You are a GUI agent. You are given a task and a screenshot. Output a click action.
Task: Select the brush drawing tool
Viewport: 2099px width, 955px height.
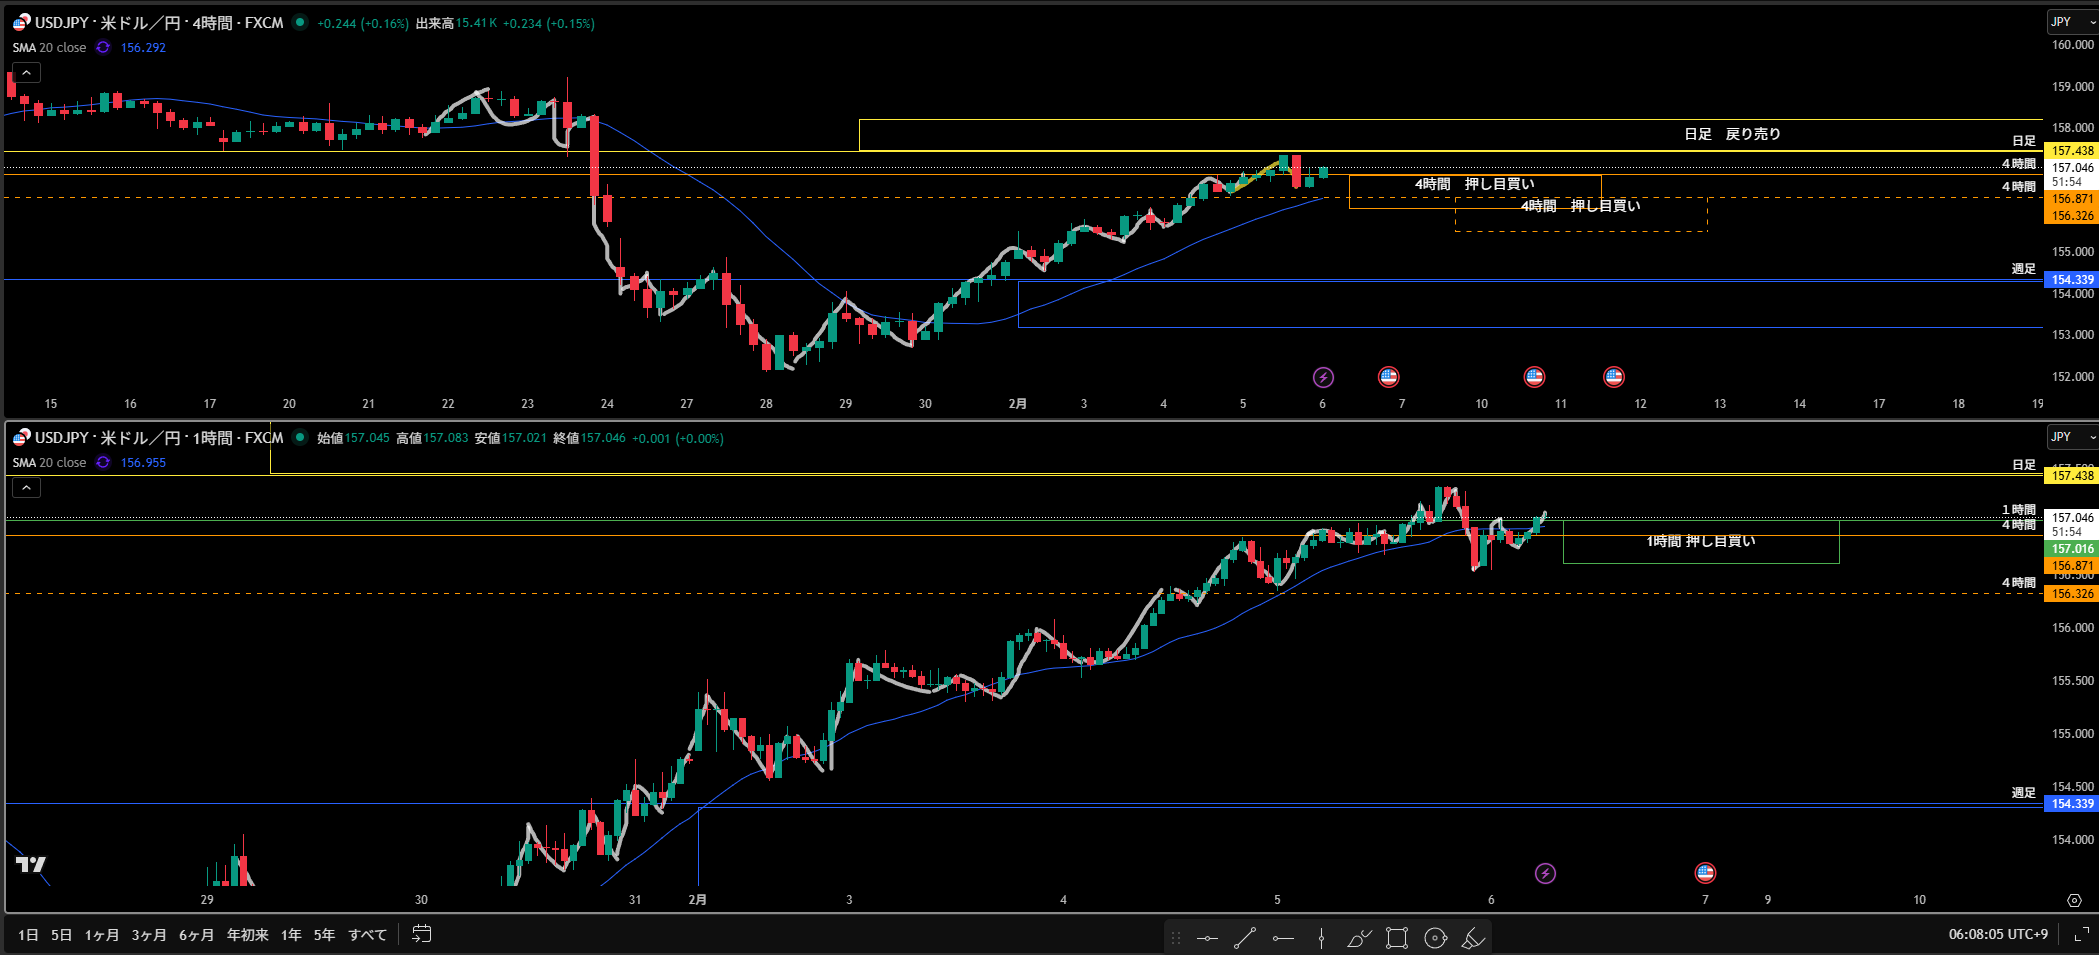click(1359, 938)
